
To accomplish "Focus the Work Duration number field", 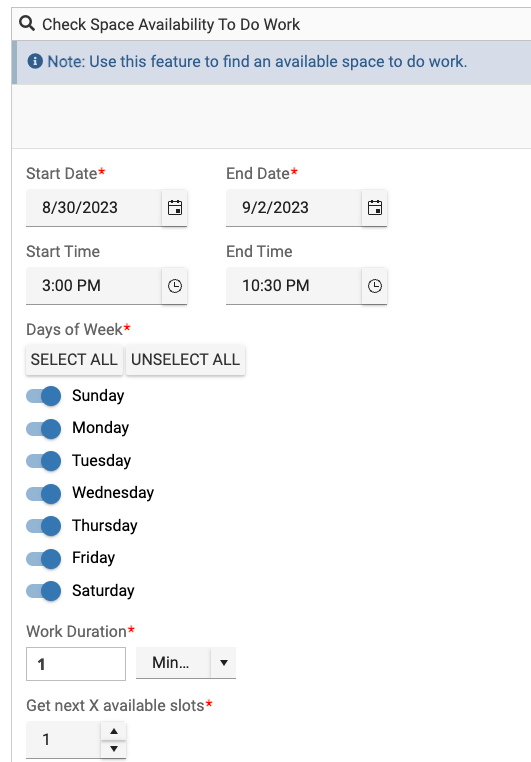I will coord(76,664).
